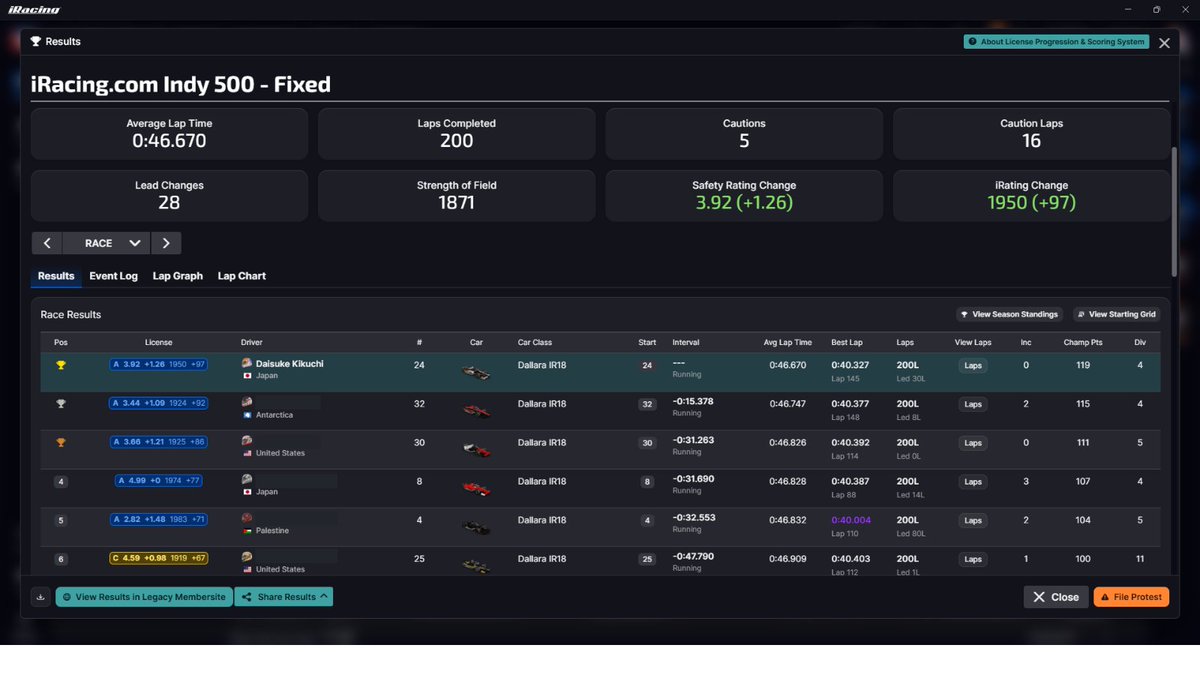Viewport: 1200px width, 675px height.
Task: Open Laps for car #4 row
Action: 973,520
